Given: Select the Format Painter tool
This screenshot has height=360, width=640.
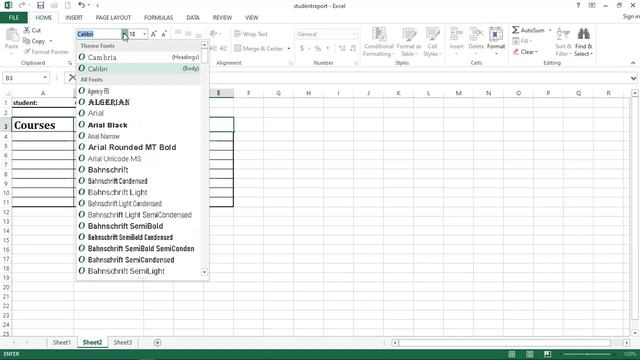Looking at the screenshot, I should [46, 52].
